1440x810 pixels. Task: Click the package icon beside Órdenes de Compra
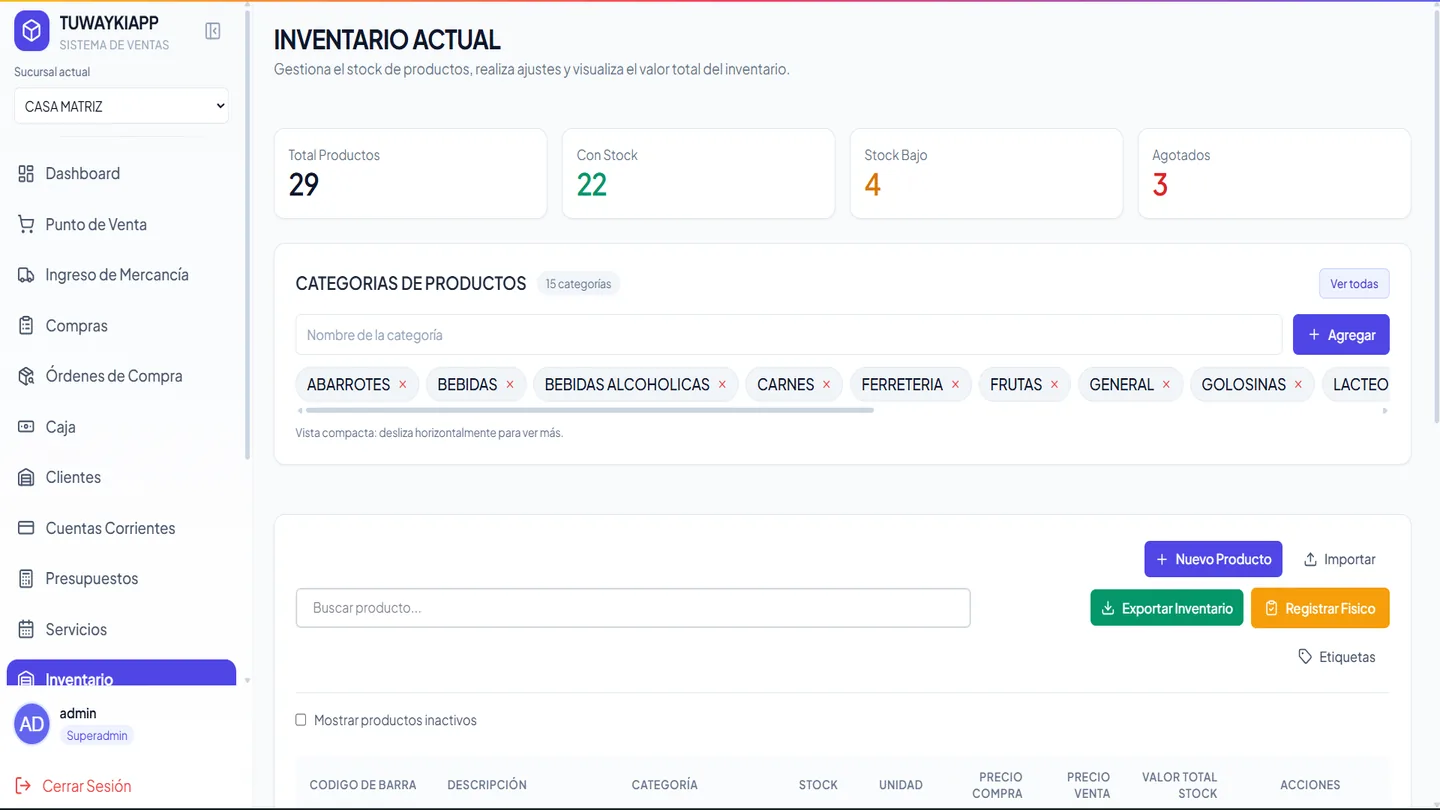point(26,376)
